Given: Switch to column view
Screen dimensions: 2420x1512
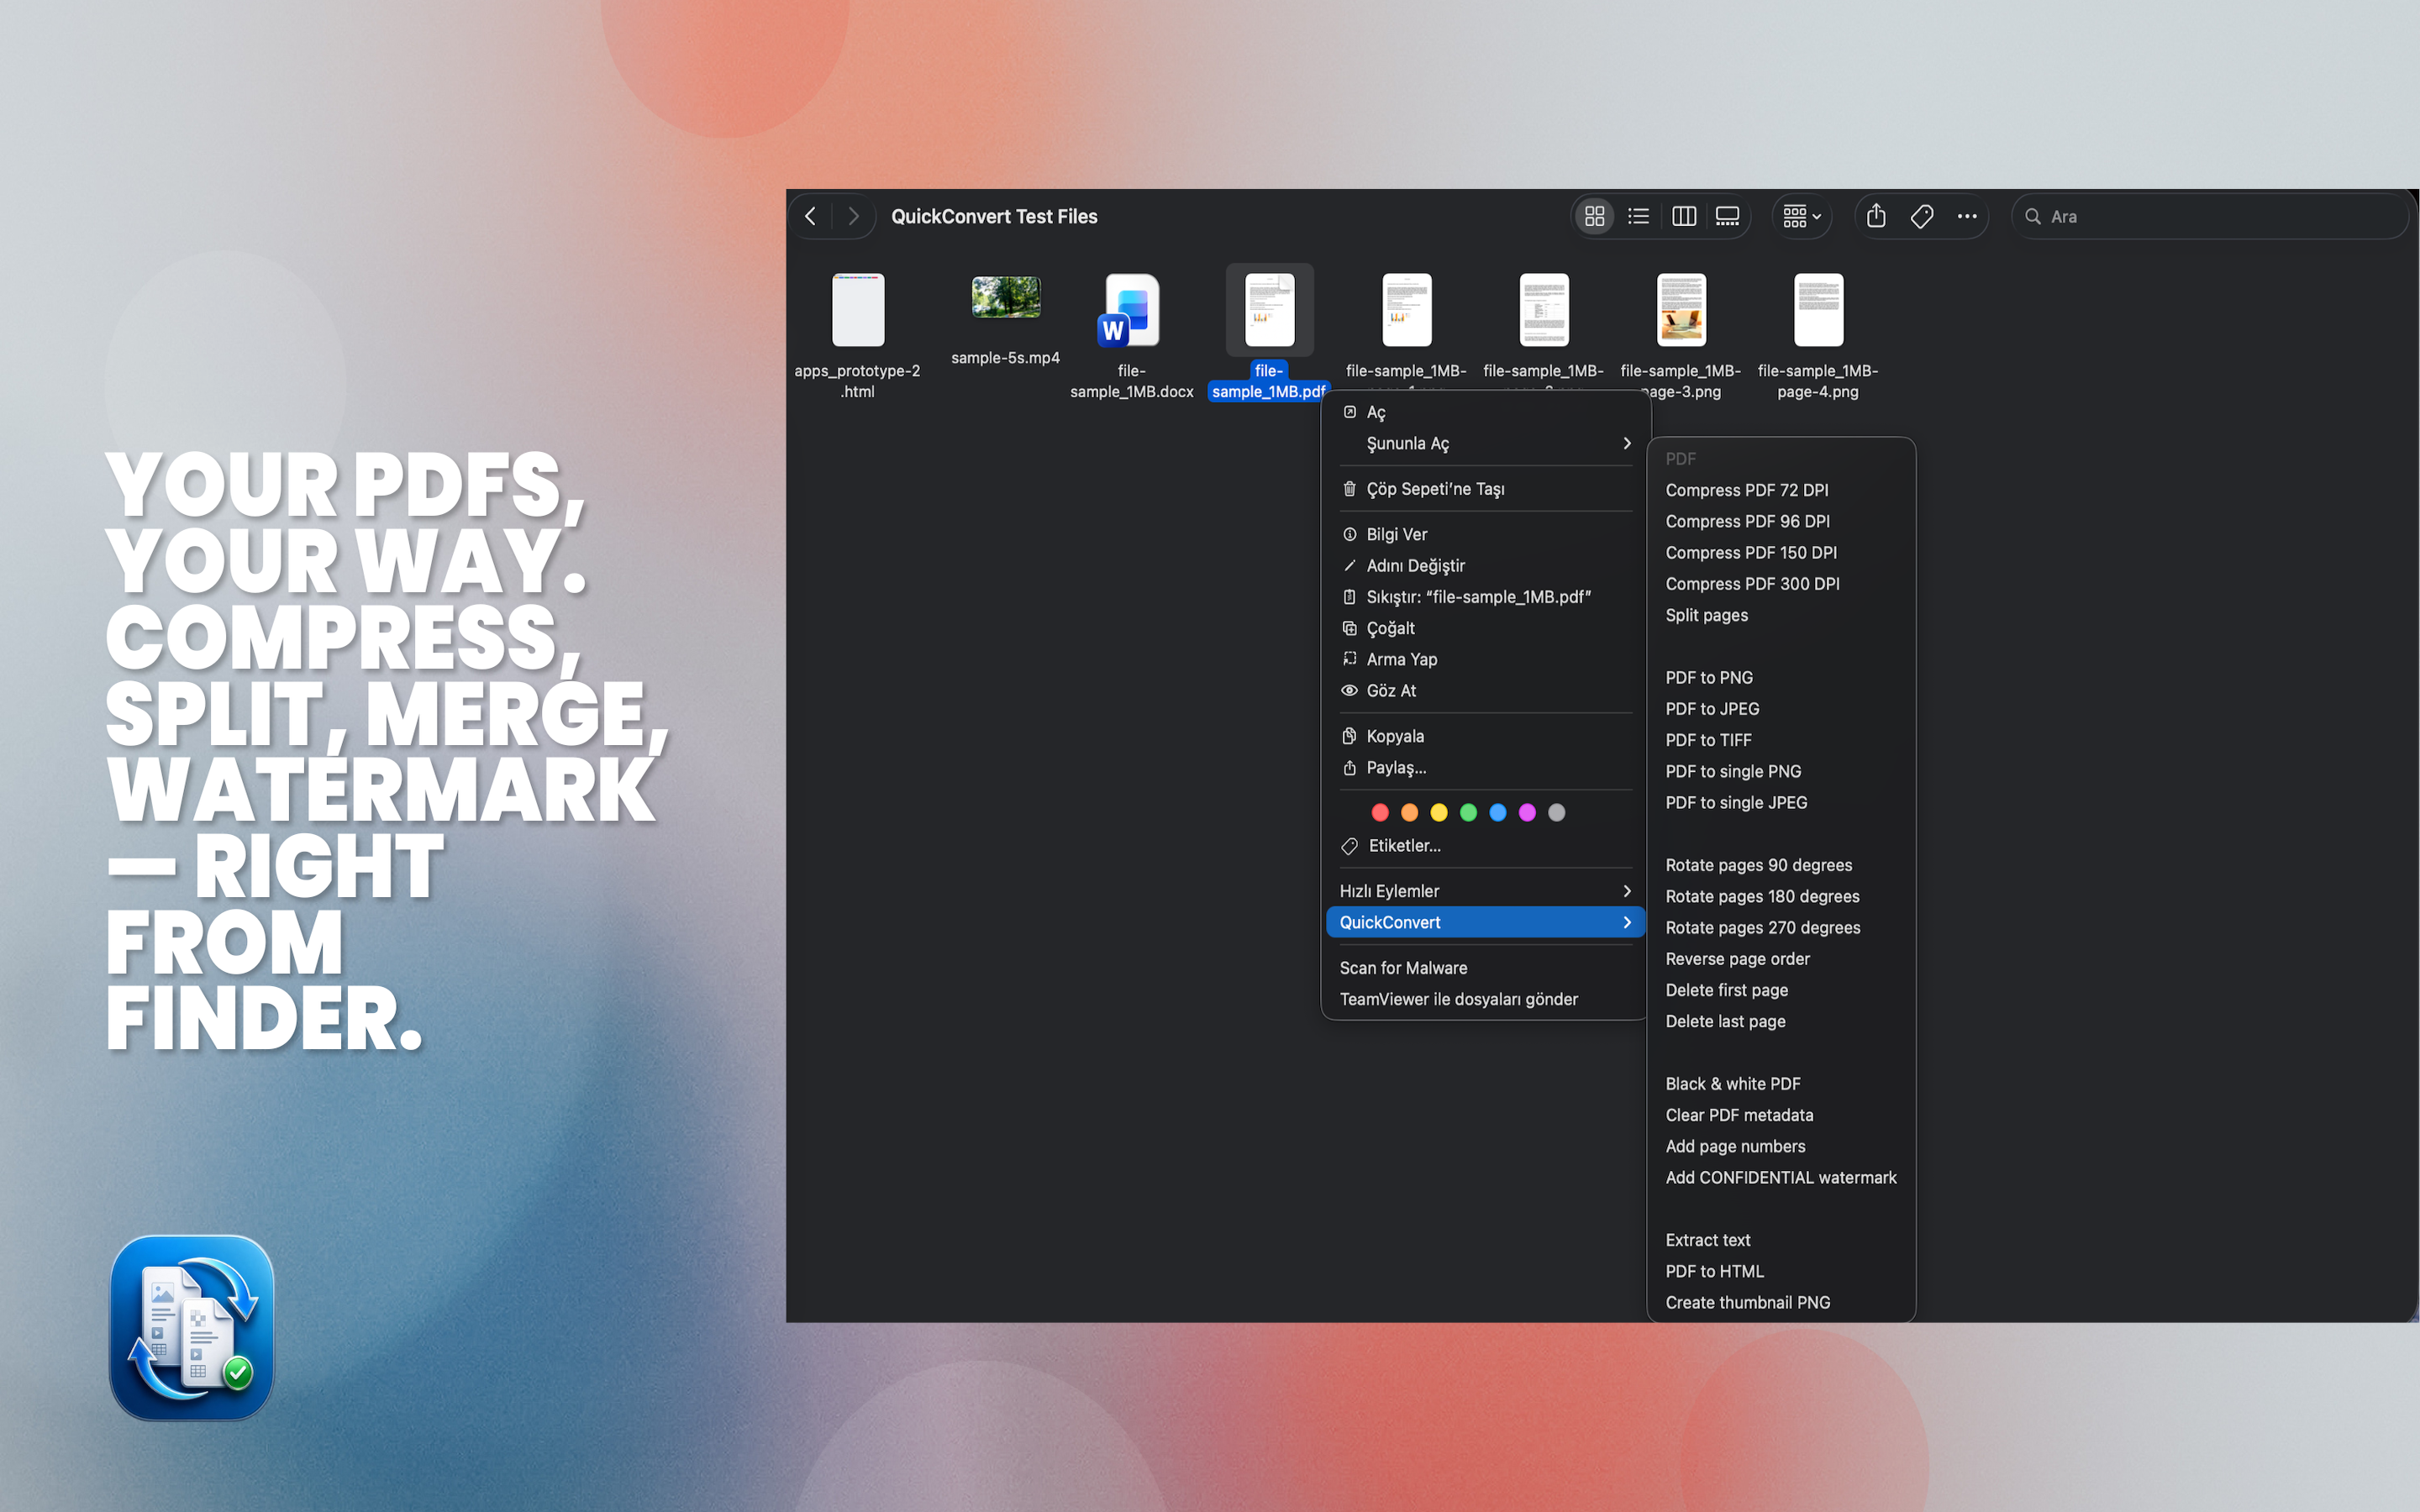Looking at the screenshot, I should (x=1684, y=216).
